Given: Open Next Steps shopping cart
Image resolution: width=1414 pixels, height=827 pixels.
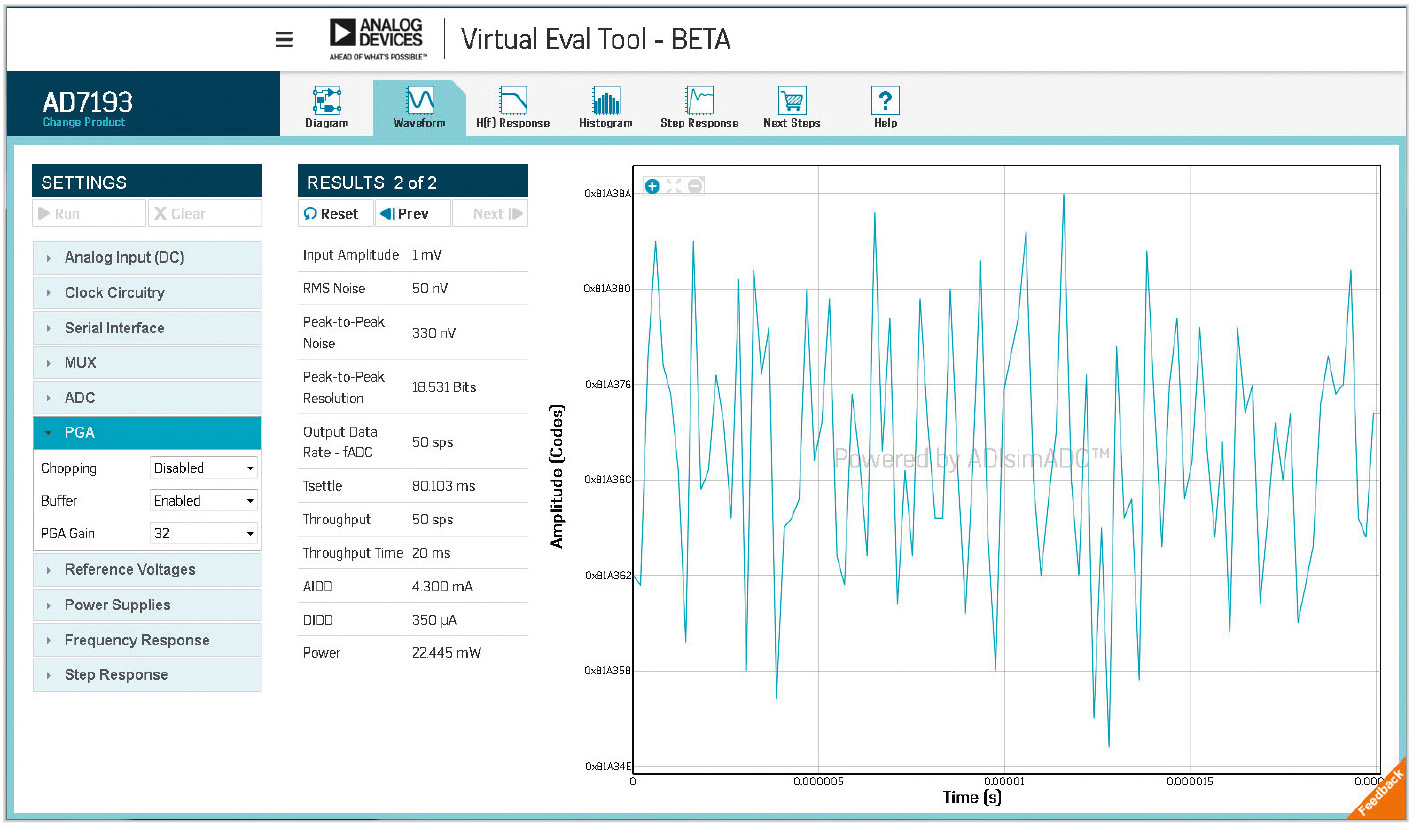Looking at the screenshot, I should [791, 108].
